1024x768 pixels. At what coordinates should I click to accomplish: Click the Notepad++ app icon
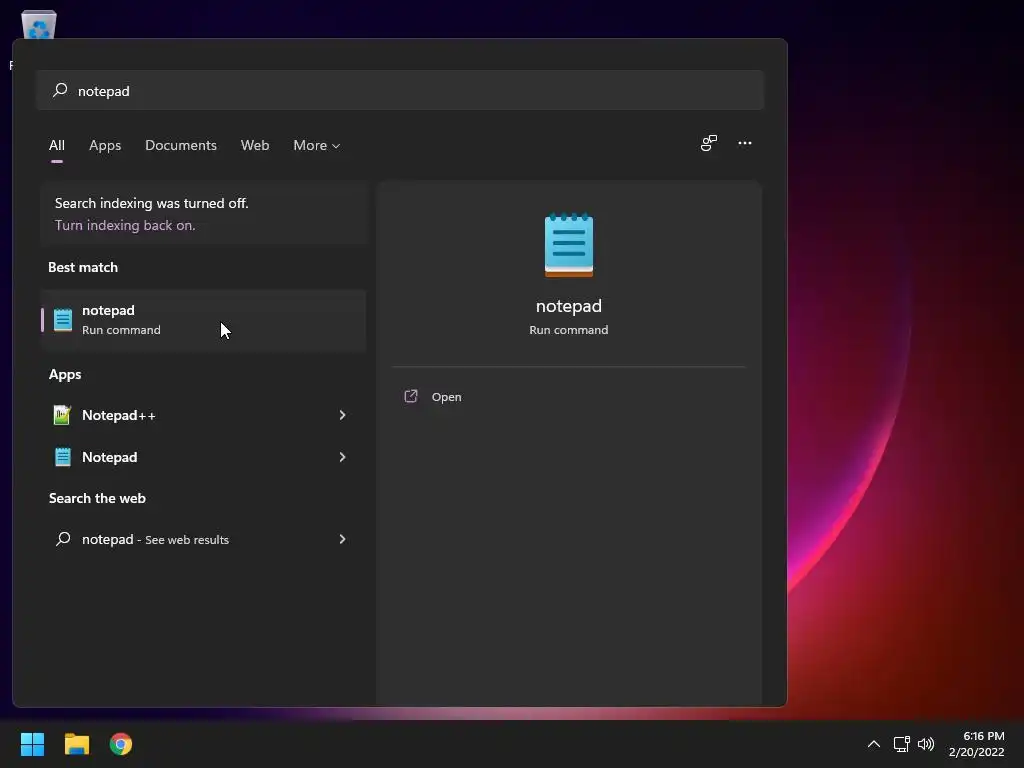(x=63, y=415)
